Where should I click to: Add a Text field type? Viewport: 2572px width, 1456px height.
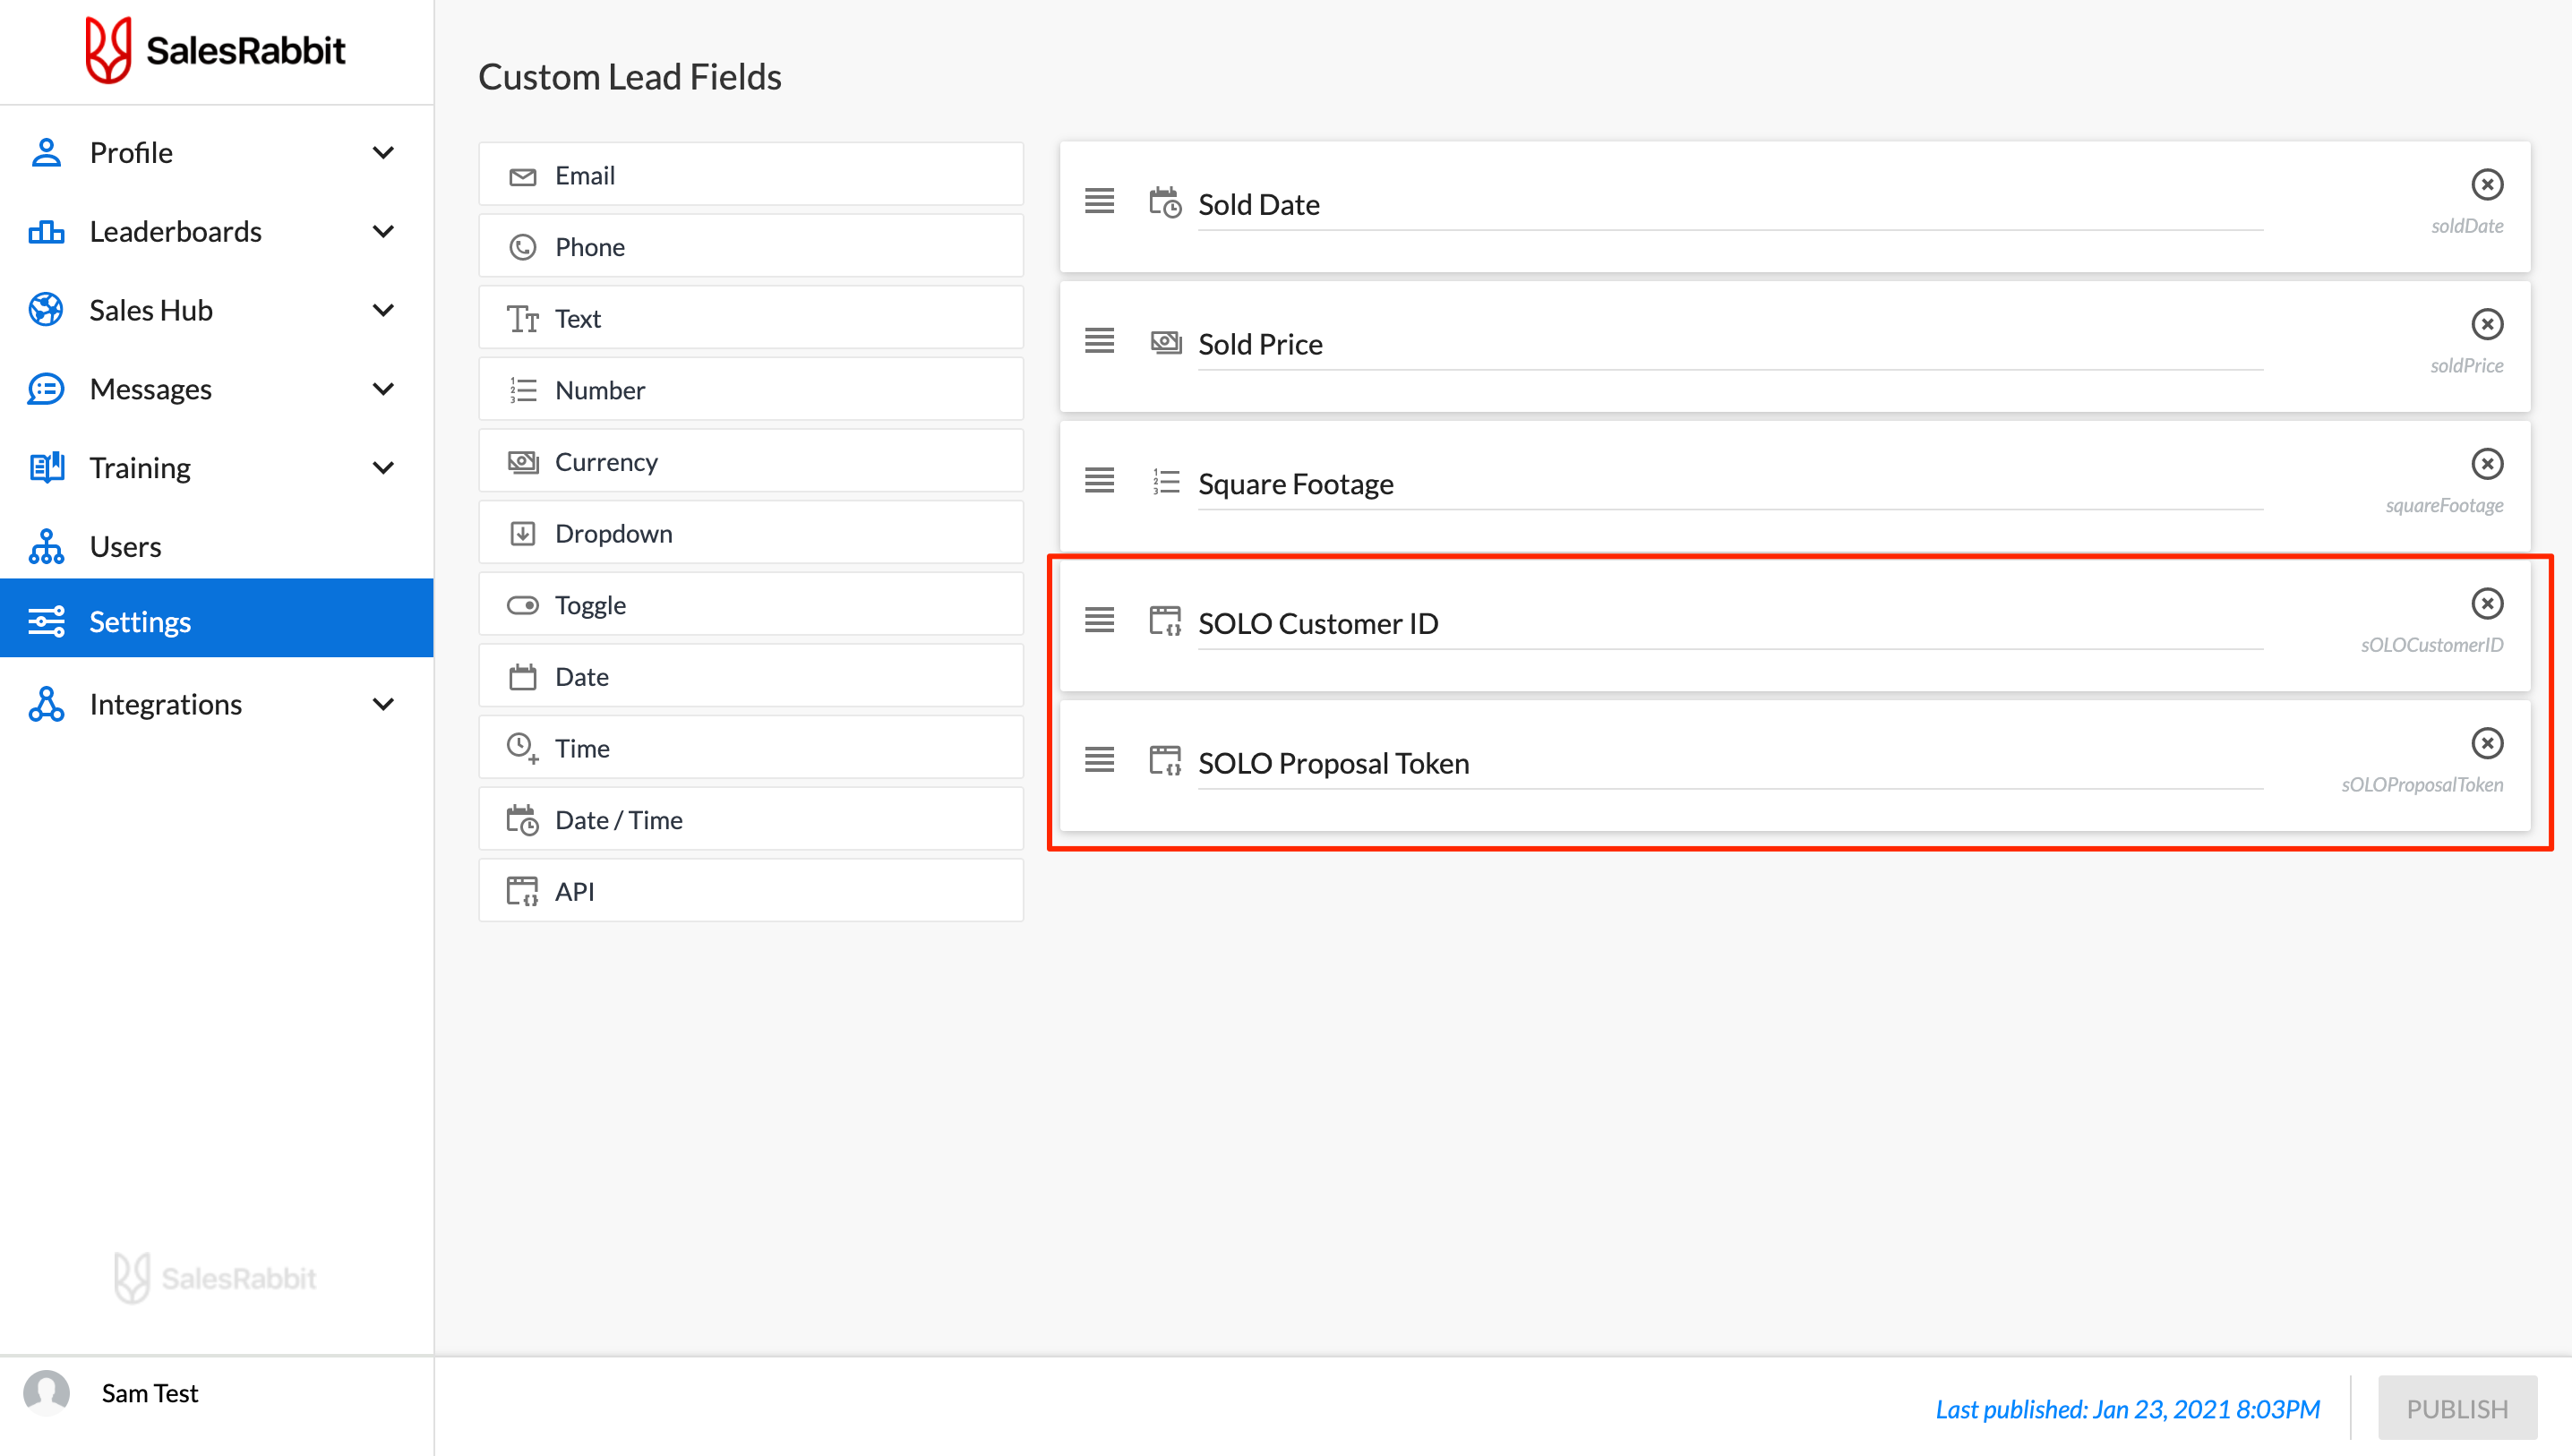[x=751, y=318]
